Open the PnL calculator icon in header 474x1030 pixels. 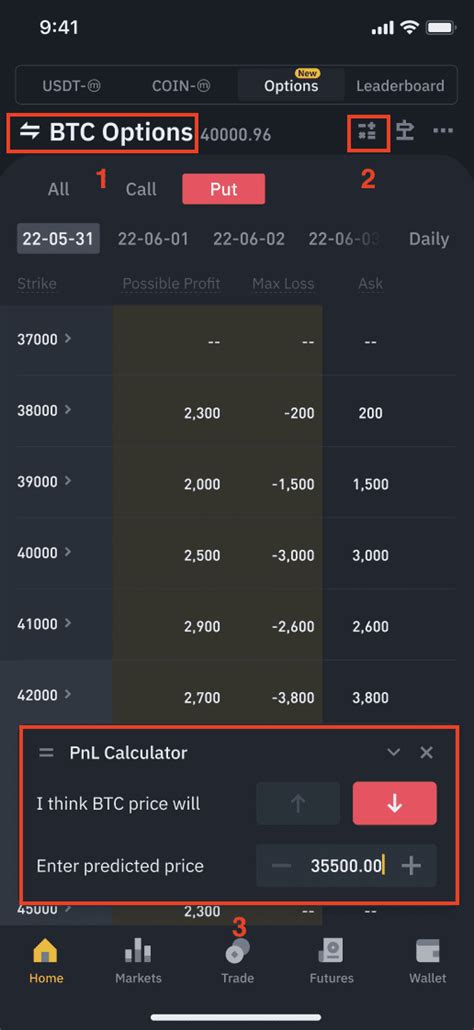pyautogui.click(x=368, y=132)
